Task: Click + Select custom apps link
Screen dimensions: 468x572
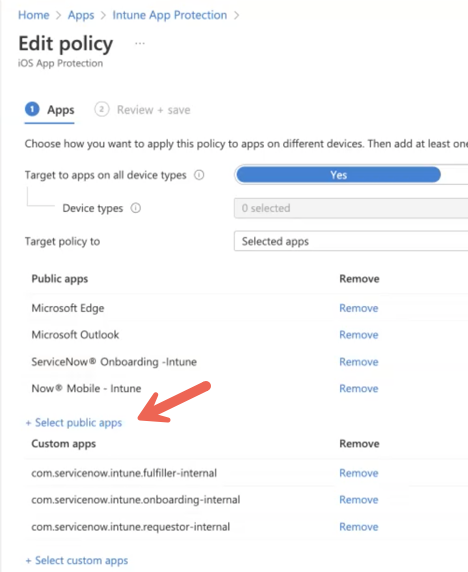Action: click(77, 561)
